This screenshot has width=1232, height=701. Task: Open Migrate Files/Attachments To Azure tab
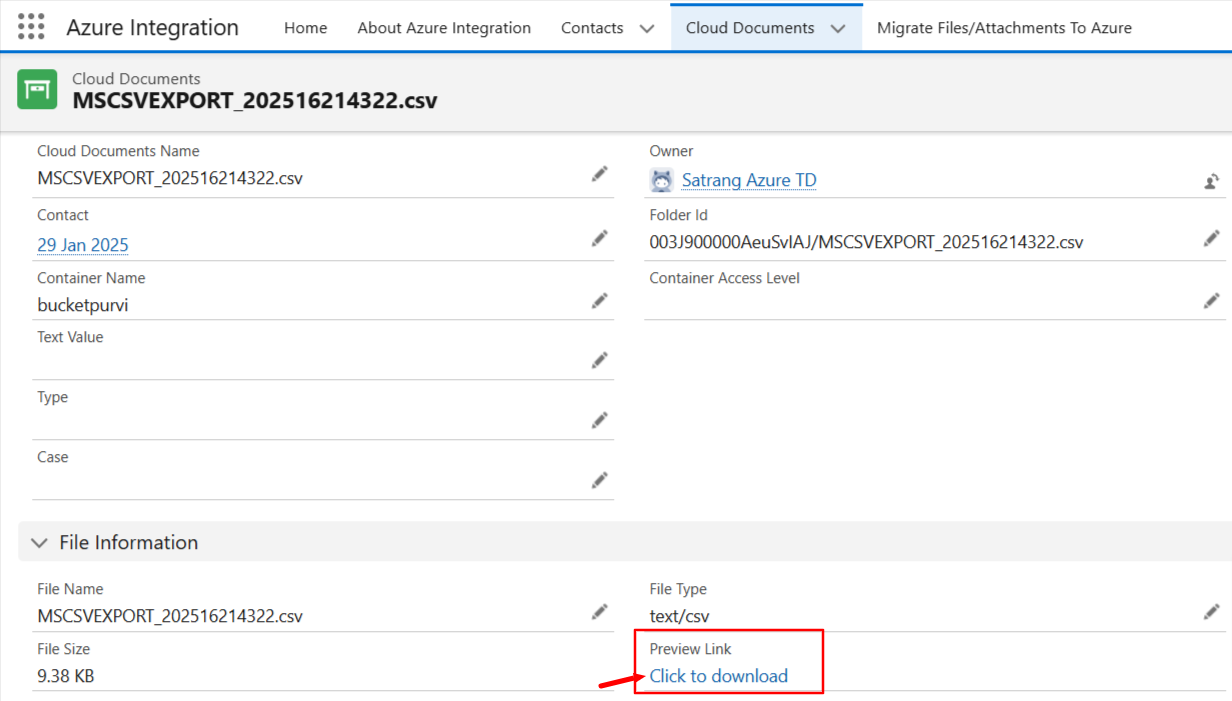point(1004,28)
